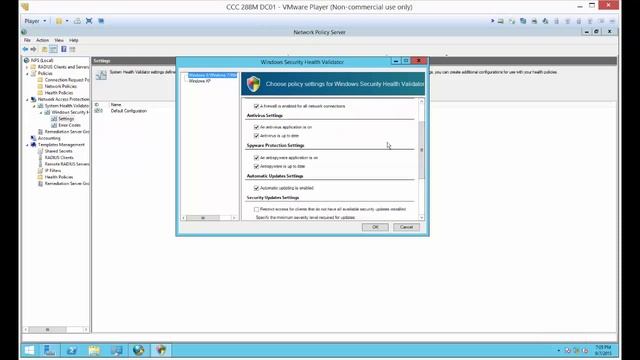Uncheck Antispyware is up to date
This screenshot has height=360, width=640.
(256, 167)
